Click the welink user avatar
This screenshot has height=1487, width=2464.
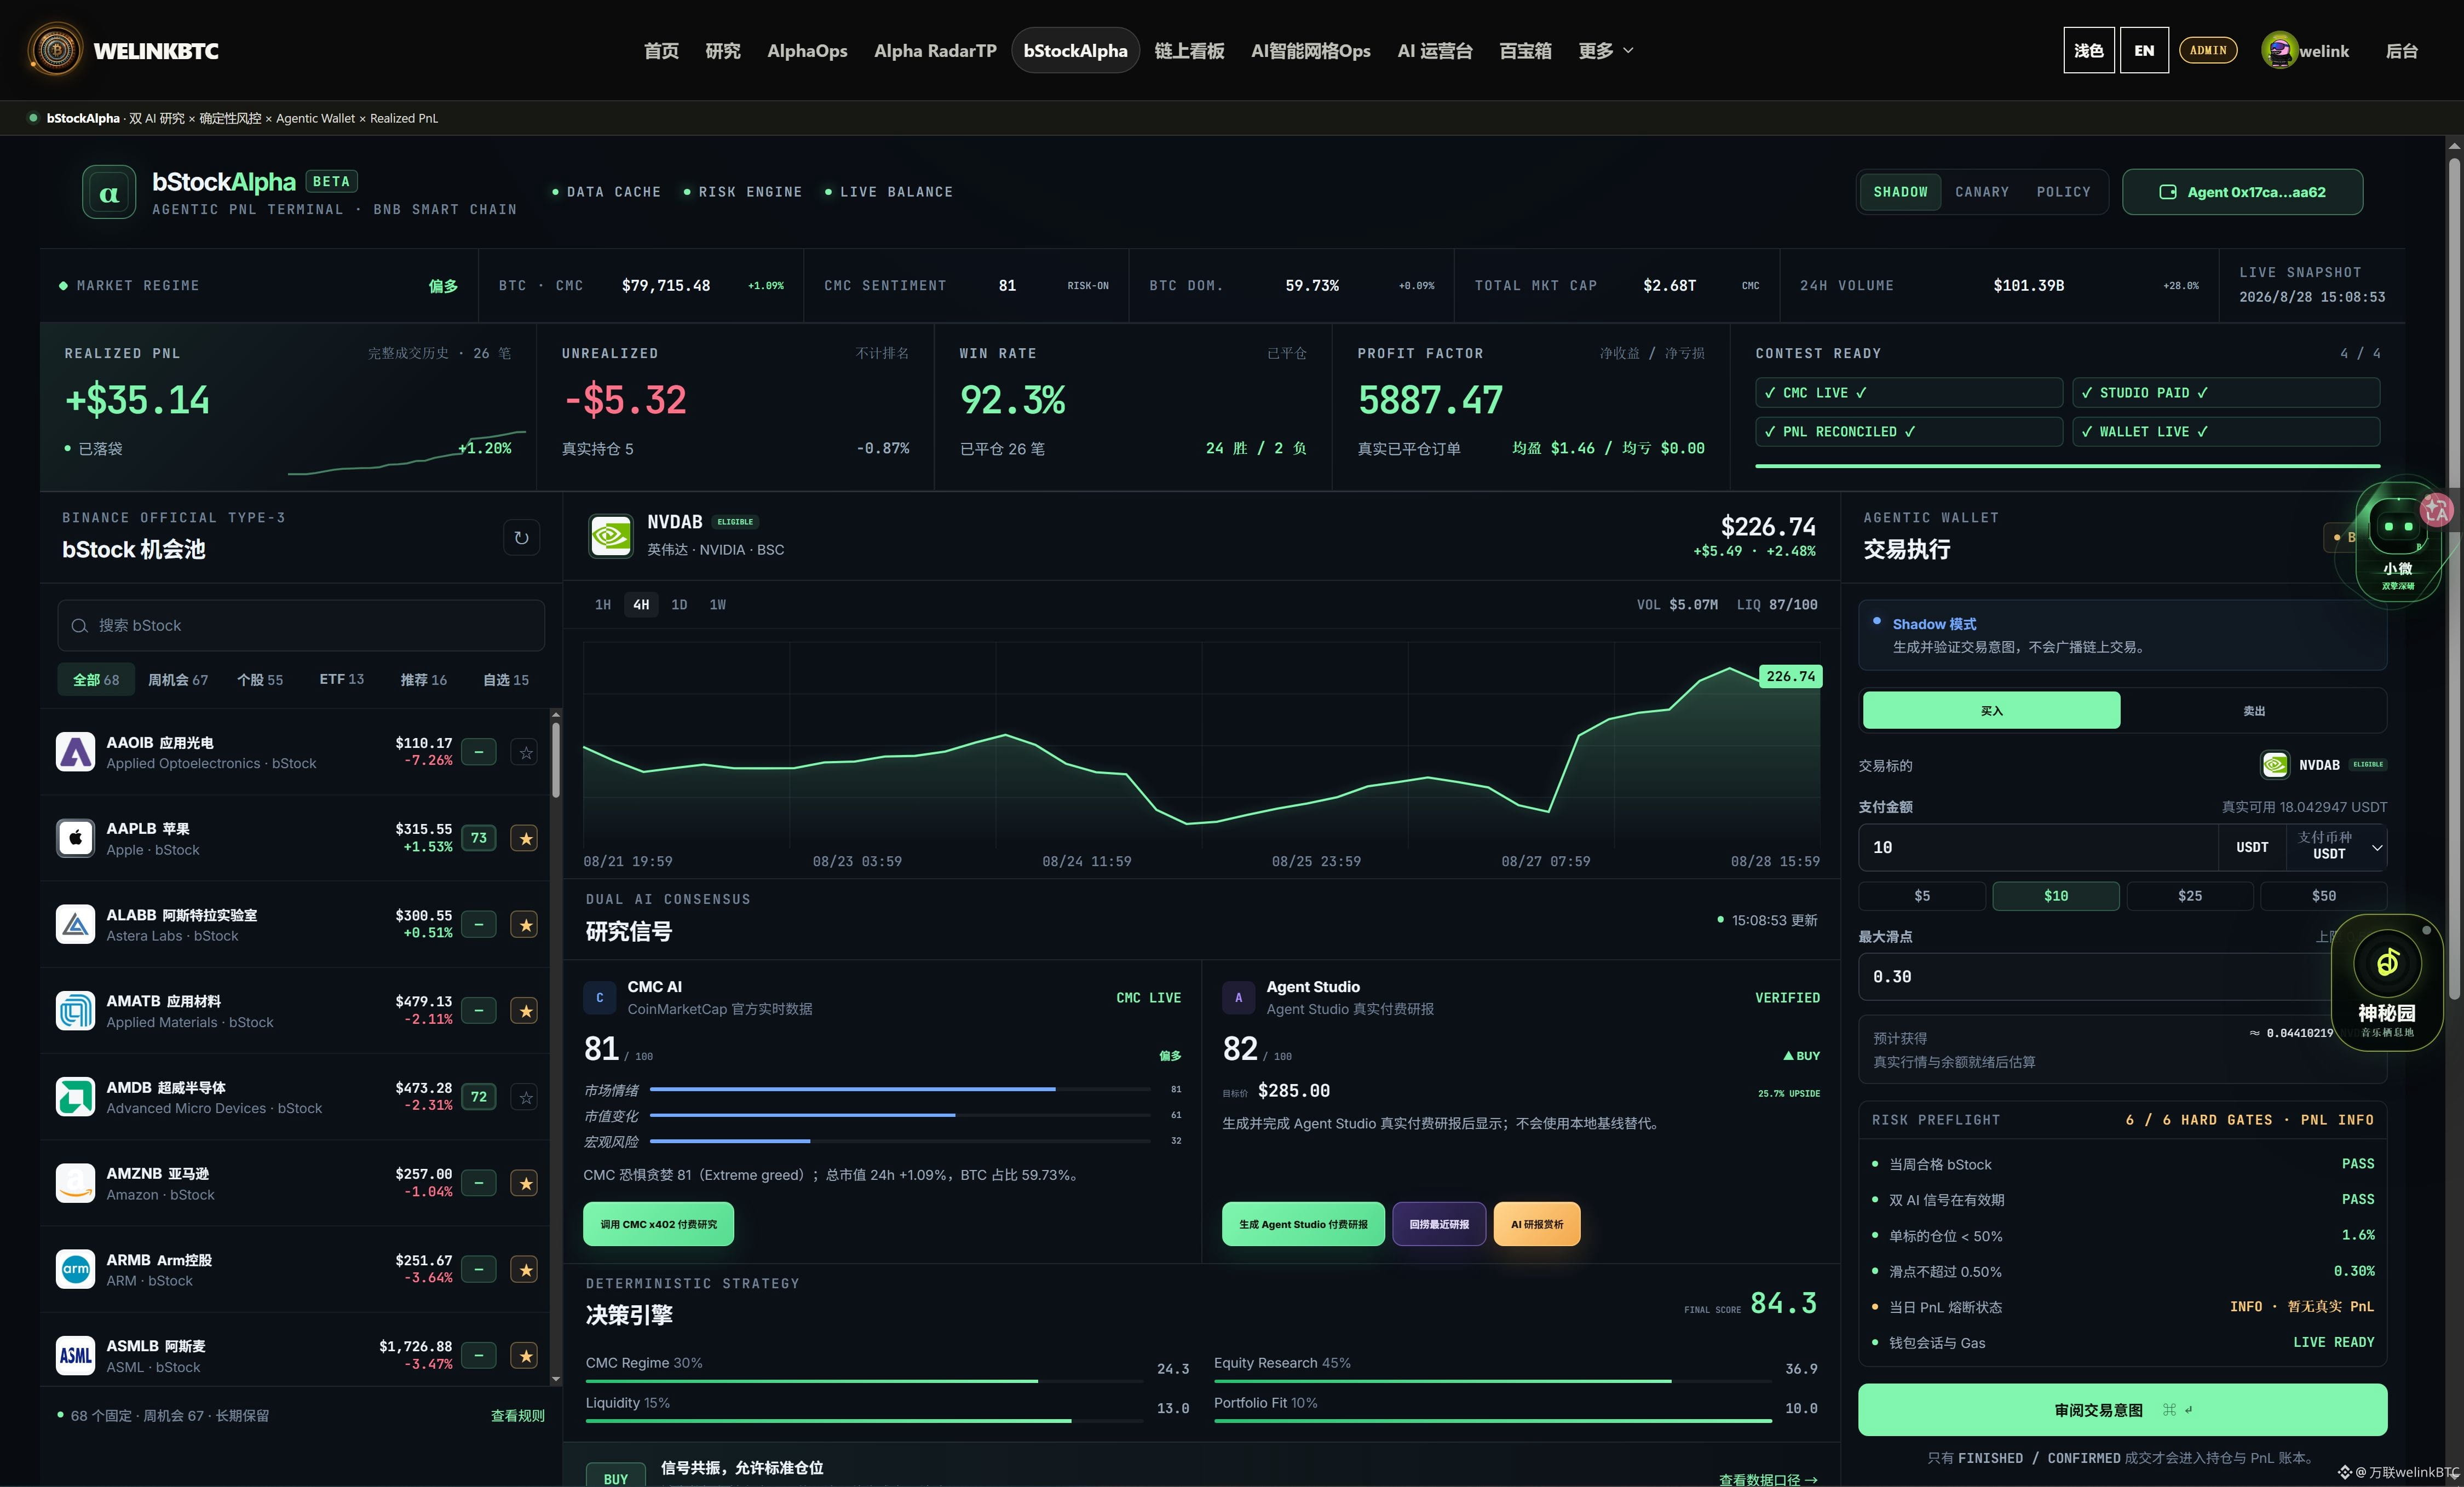(x=2279, y=50)
